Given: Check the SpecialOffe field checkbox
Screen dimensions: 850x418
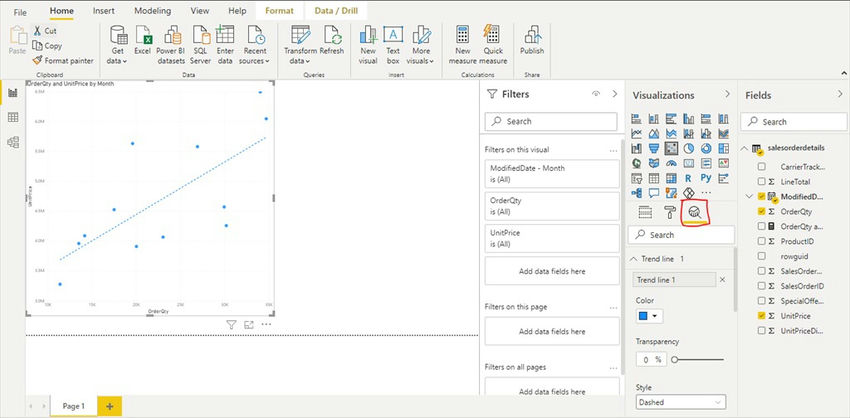Looking at the screenshot, I should pyautogui.click(x=762, y=301).
